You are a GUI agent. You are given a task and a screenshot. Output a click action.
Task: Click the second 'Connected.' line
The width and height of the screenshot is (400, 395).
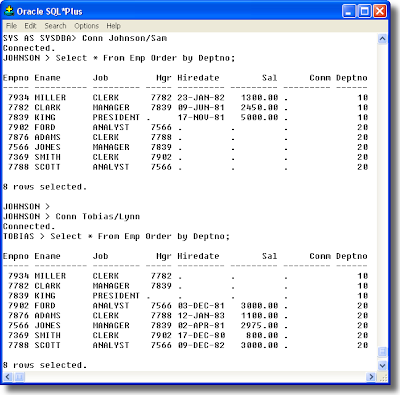28,226
